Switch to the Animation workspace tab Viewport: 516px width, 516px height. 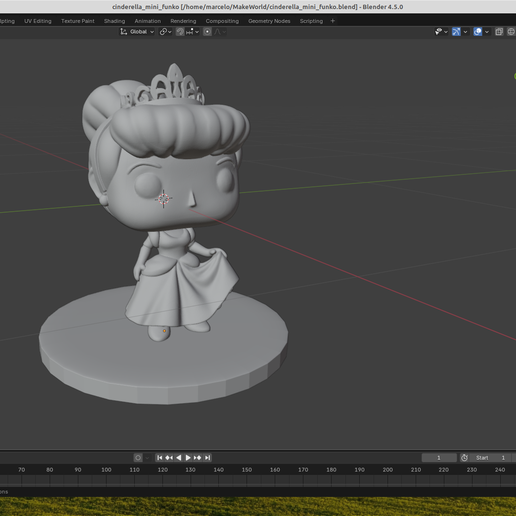(x=148, y=21)
